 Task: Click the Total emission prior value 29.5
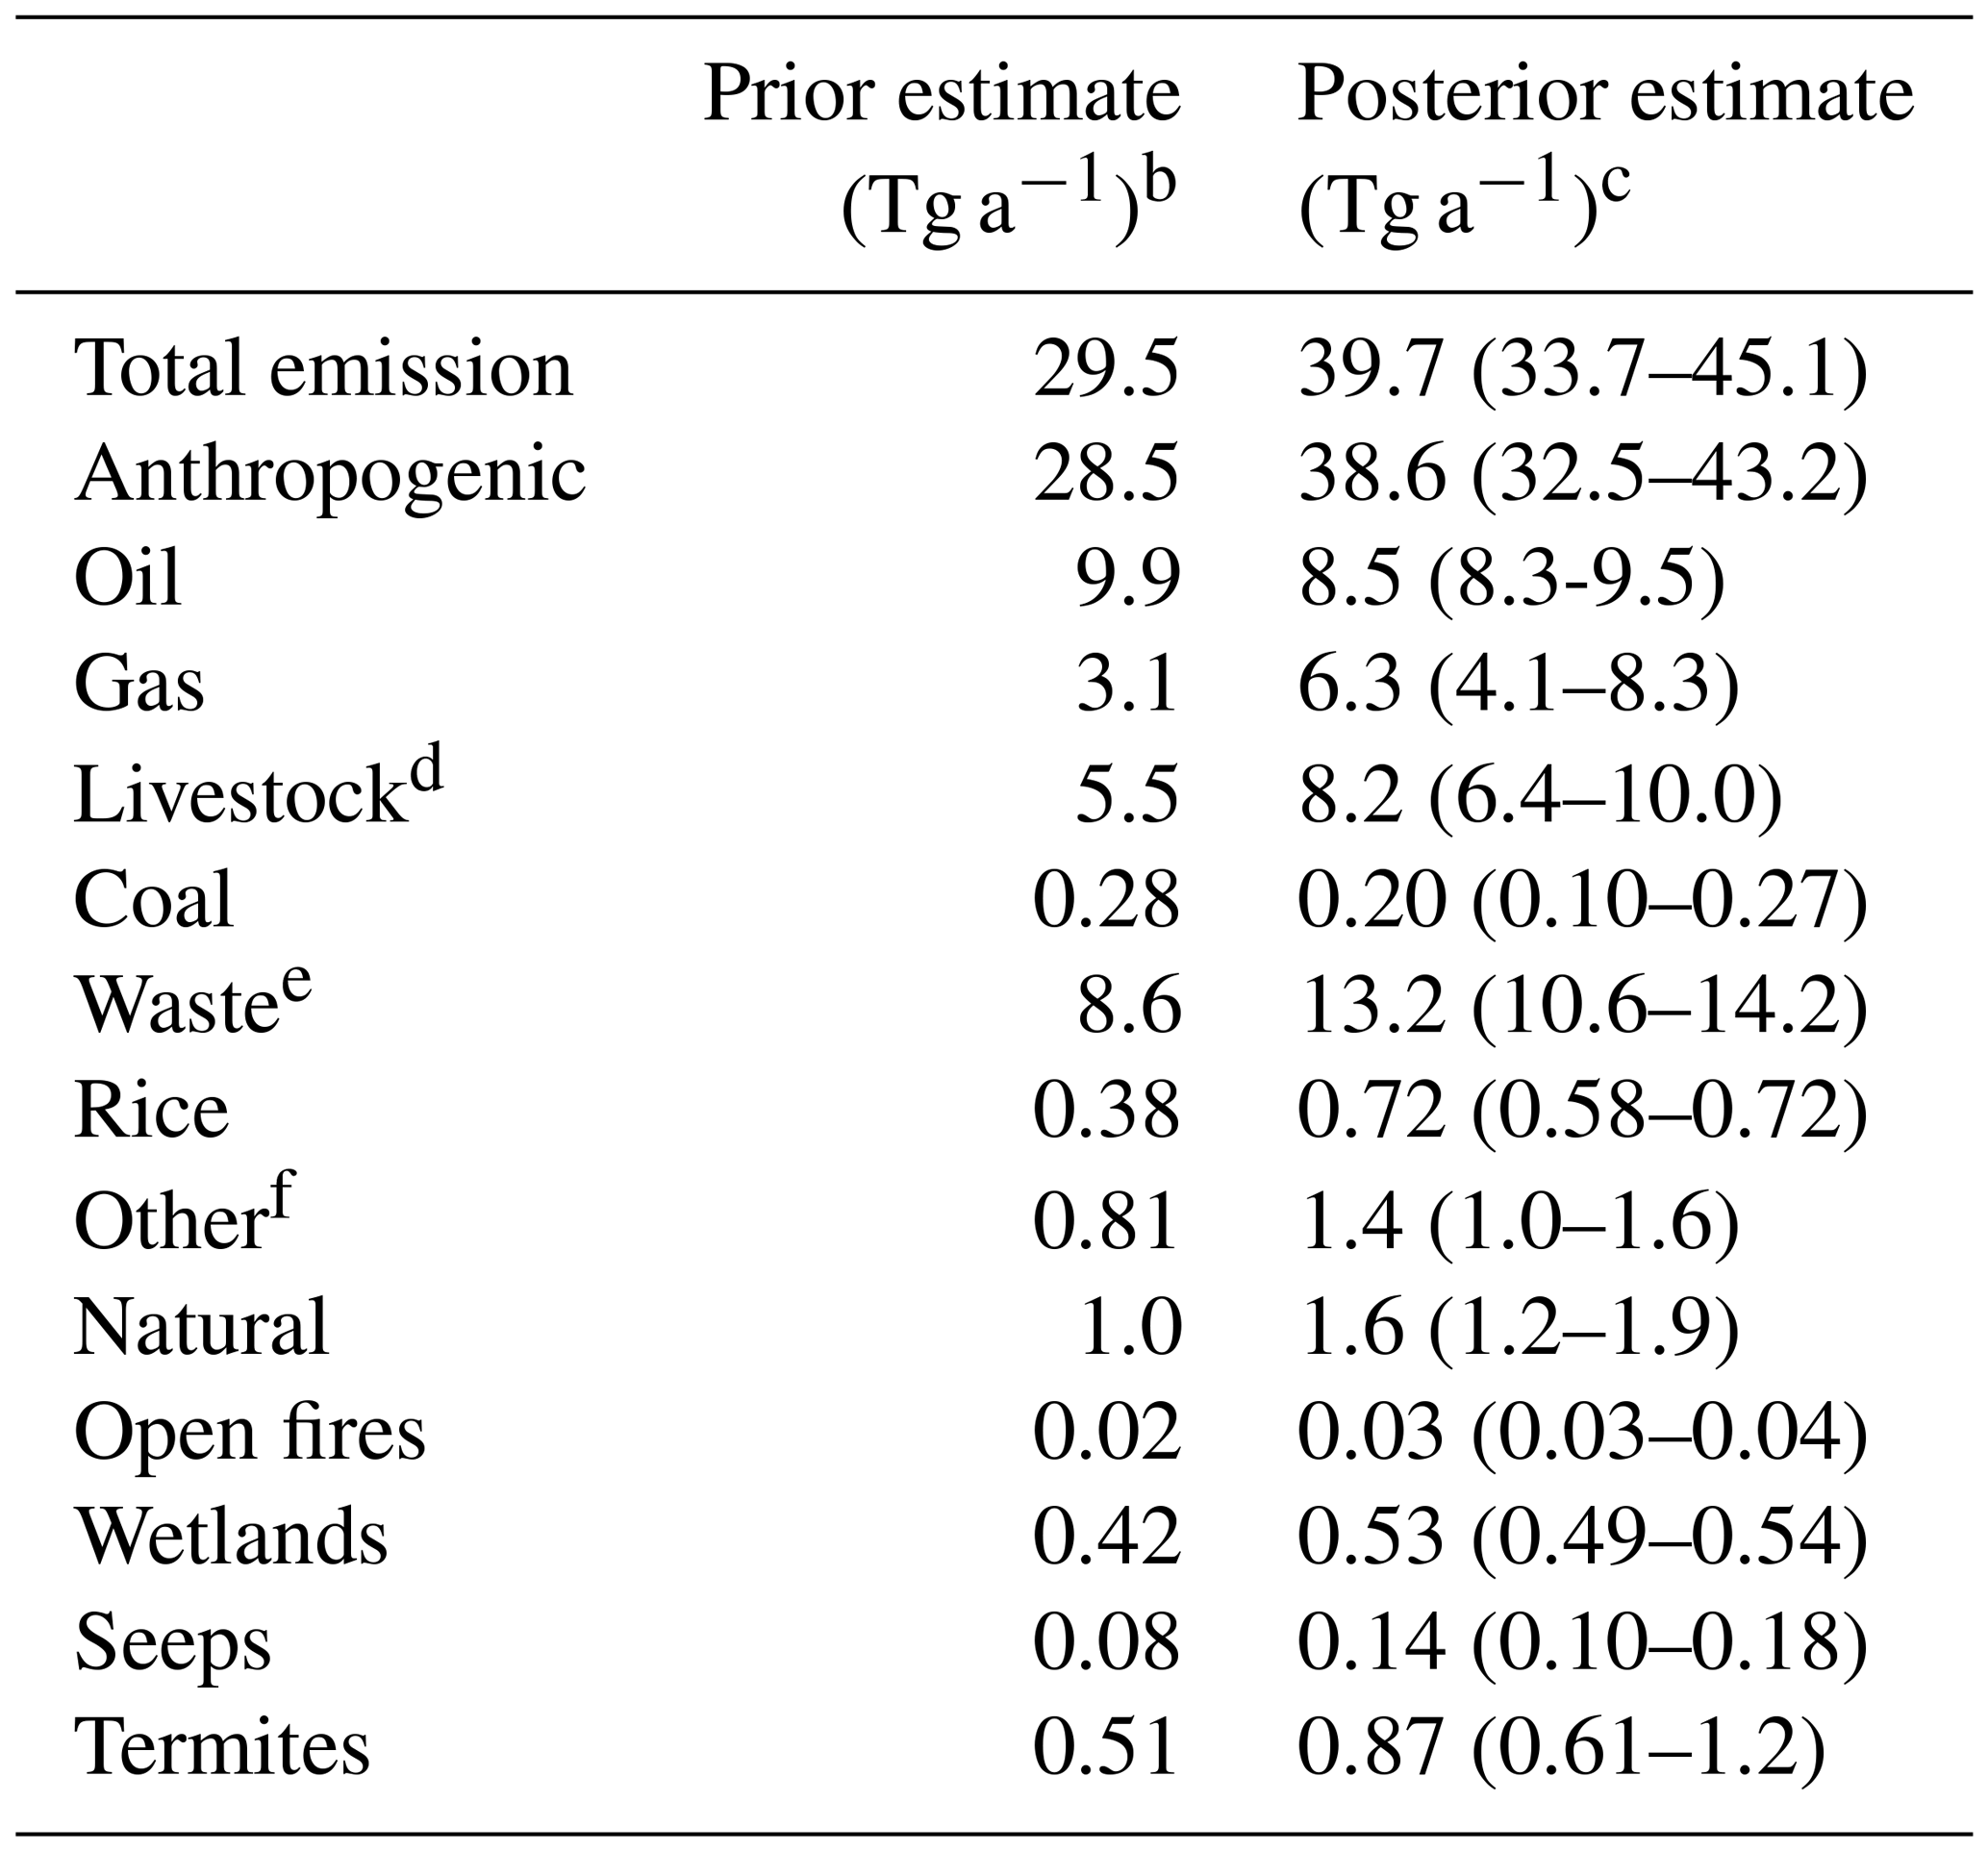coord(1106,370)
